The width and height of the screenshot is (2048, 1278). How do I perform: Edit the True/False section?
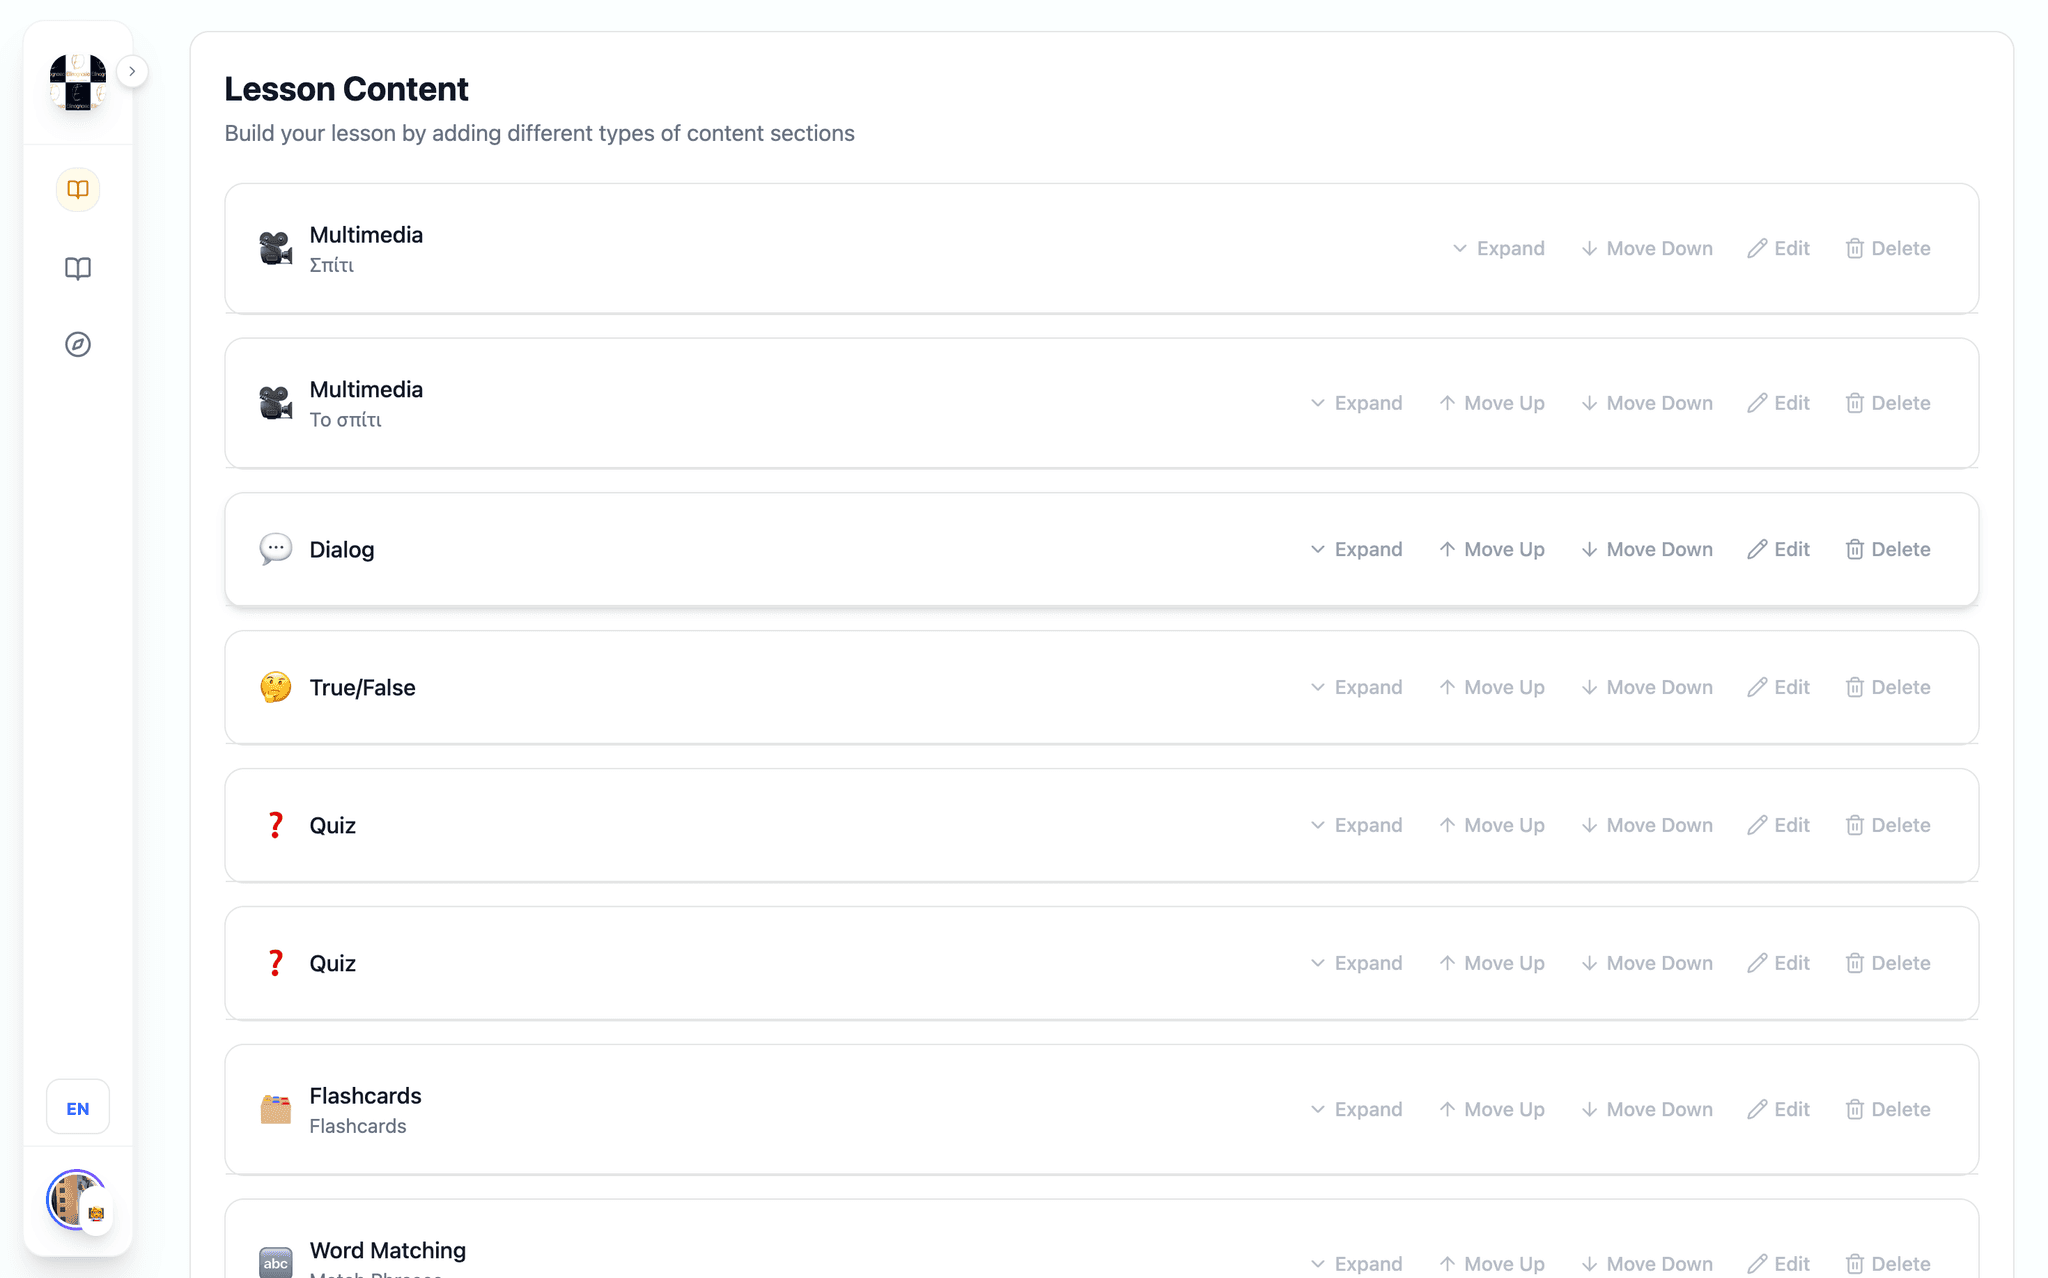(1779, 687)
